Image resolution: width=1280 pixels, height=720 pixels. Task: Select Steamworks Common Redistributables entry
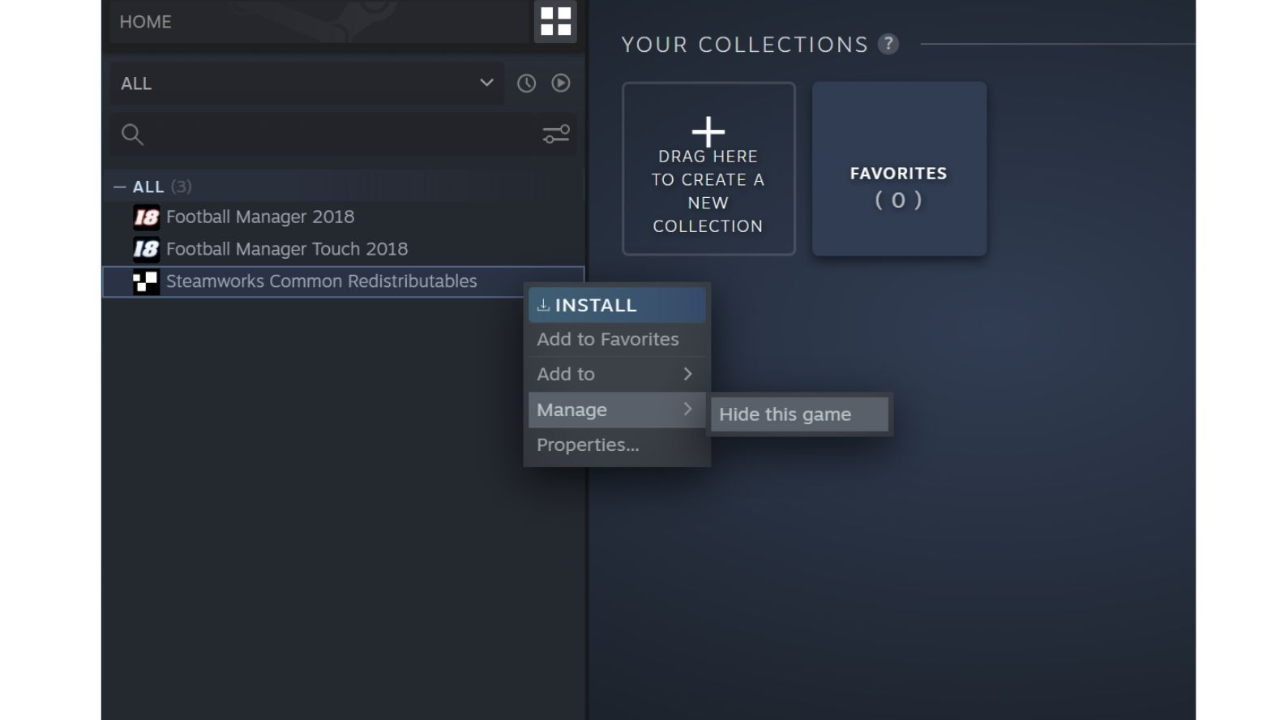[x=343, y=282]
